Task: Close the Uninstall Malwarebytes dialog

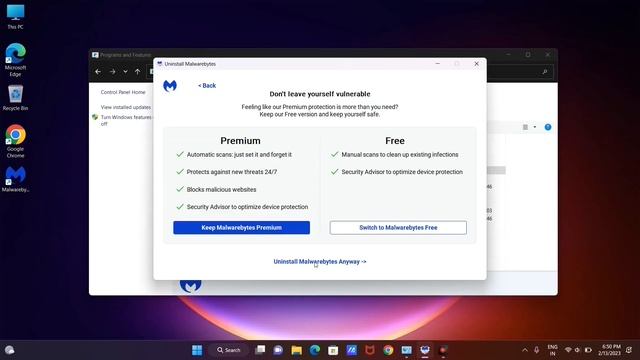Action: [x=476, y=64]
